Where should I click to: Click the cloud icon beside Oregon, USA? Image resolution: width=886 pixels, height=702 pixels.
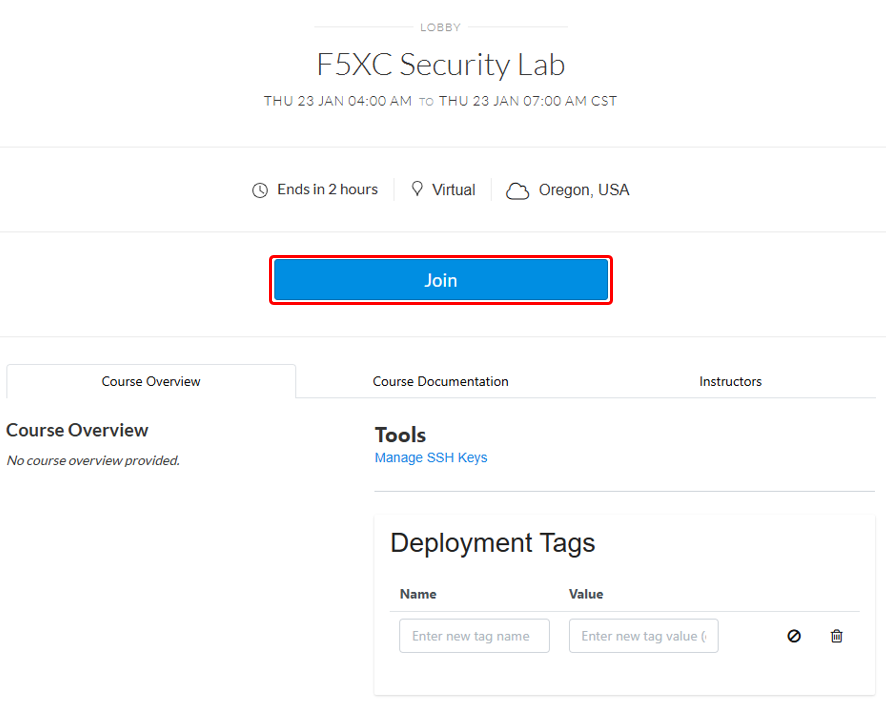click(517, 191)
